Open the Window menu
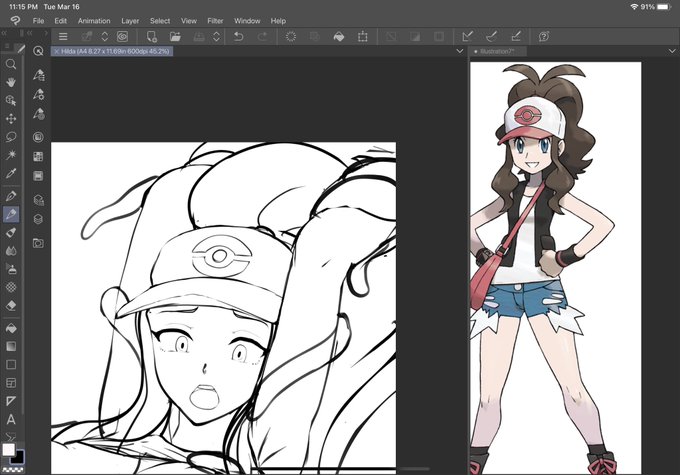Screen dimensions: 680x475 coord(247,21)
